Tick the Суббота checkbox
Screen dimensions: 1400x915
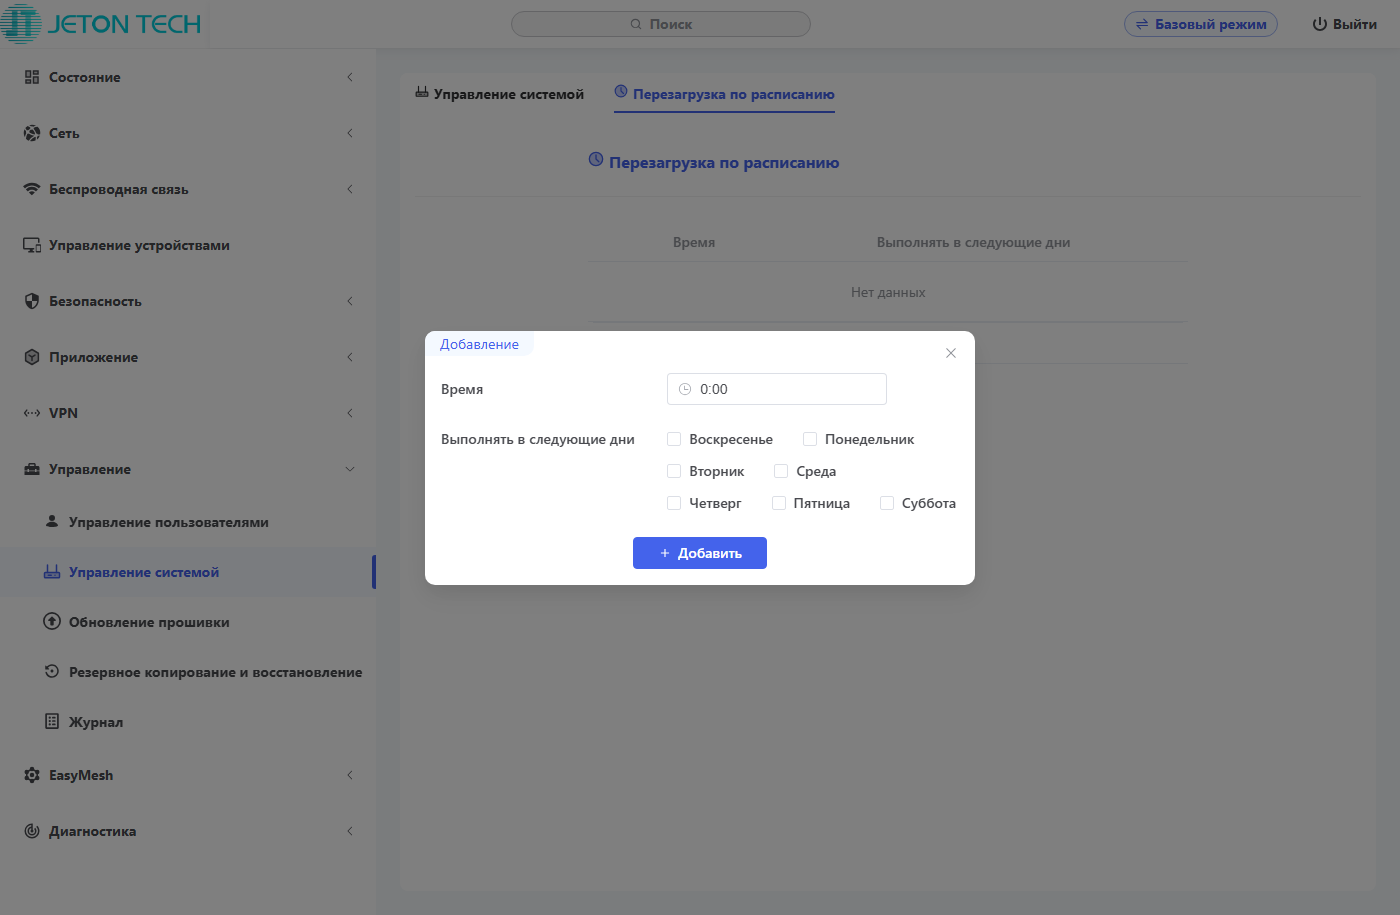click(887, 503)
